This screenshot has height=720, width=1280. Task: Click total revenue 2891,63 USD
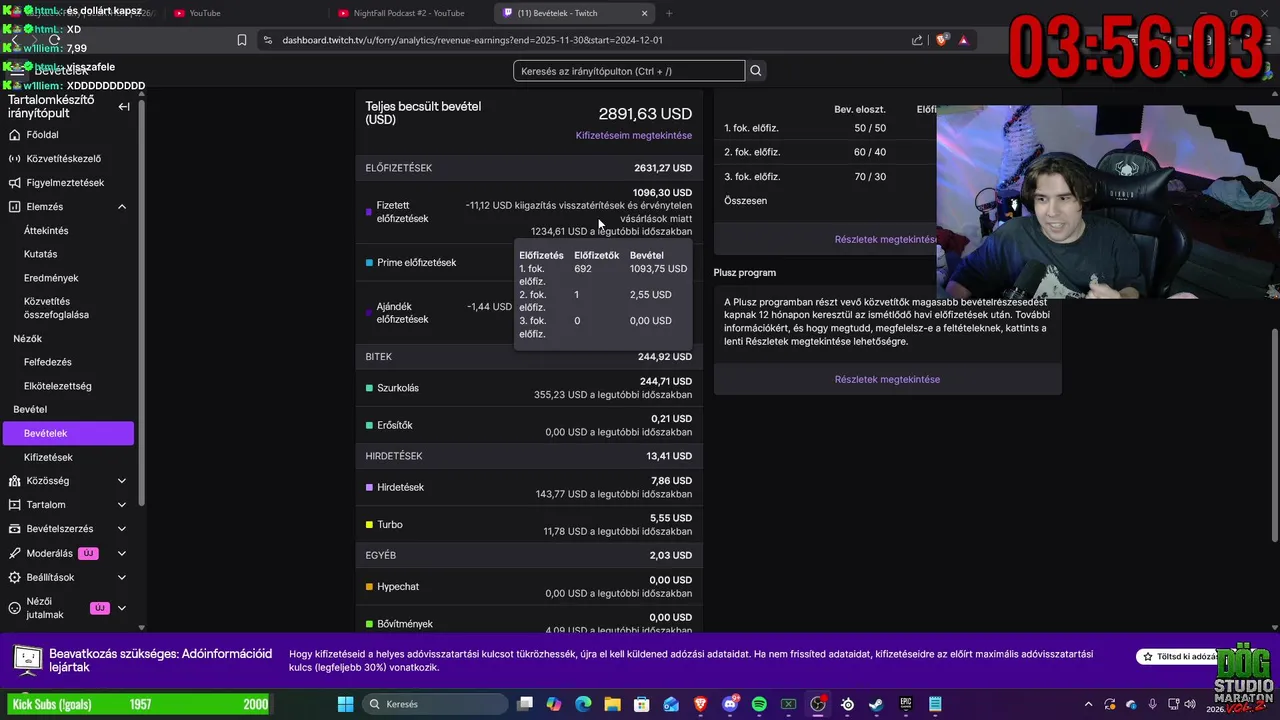point(645,114)
